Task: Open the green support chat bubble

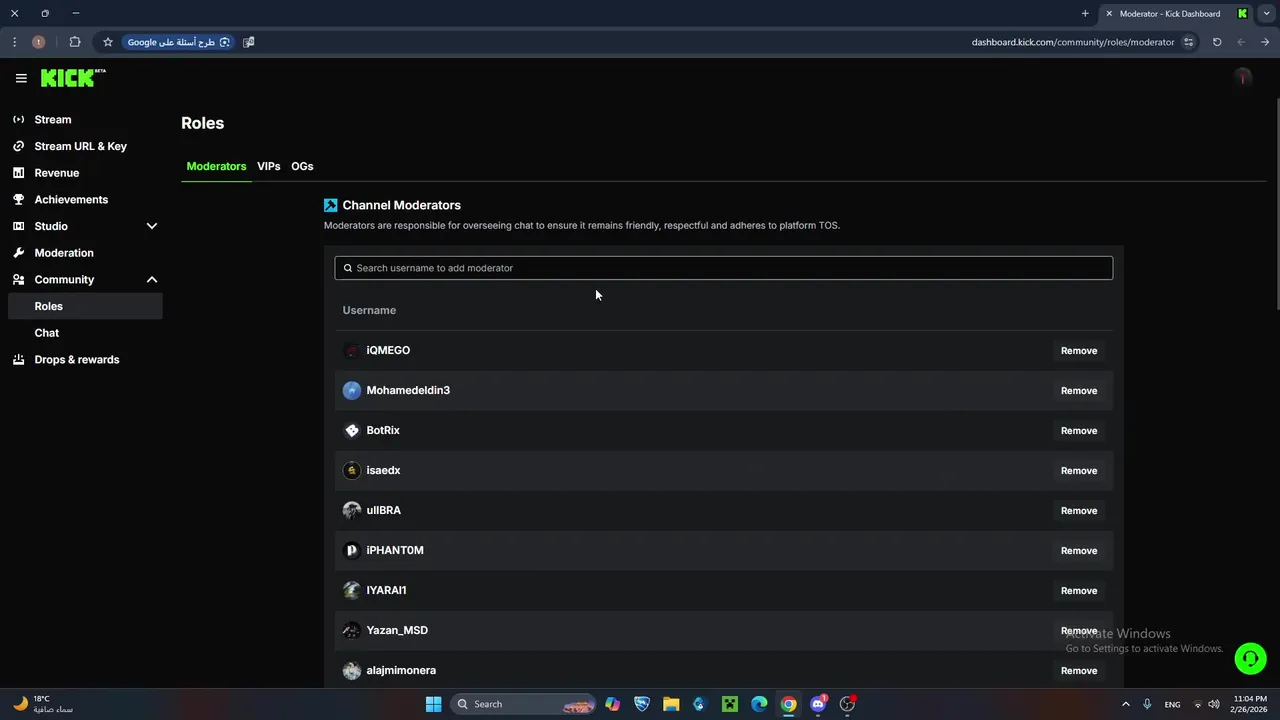Action: (1250, 658)
